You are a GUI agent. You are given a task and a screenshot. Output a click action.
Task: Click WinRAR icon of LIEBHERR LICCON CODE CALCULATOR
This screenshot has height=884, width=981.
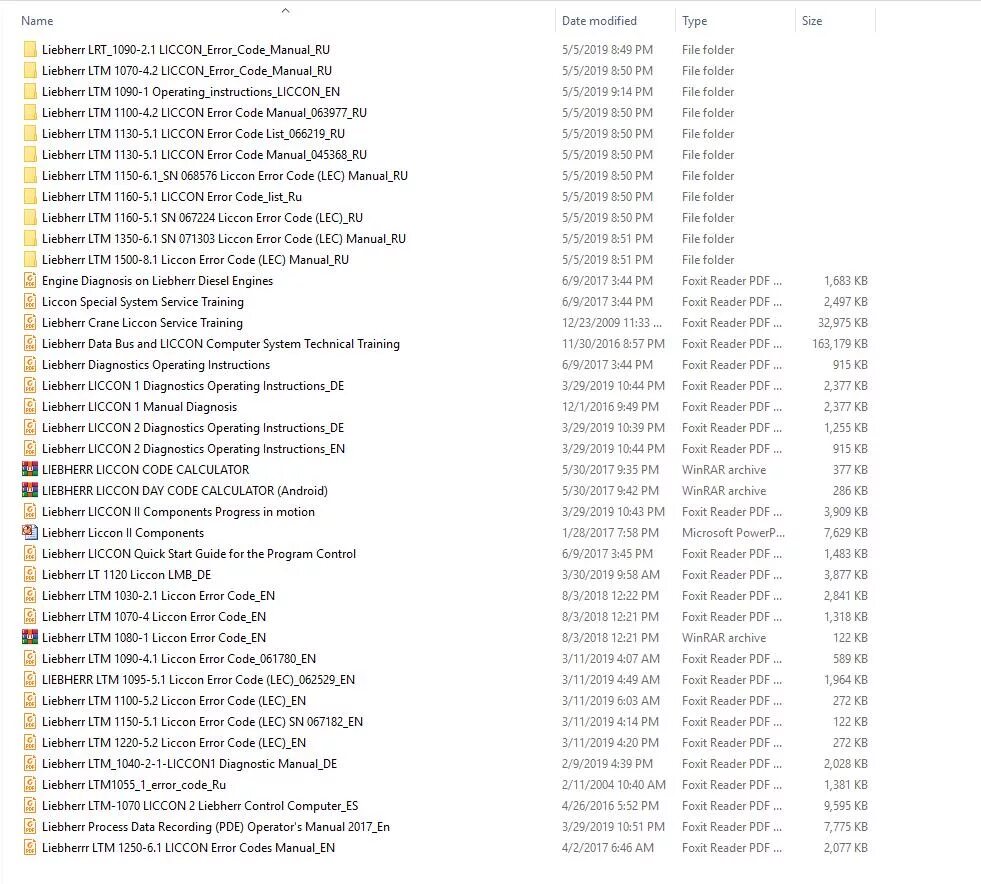coord(29,469)
